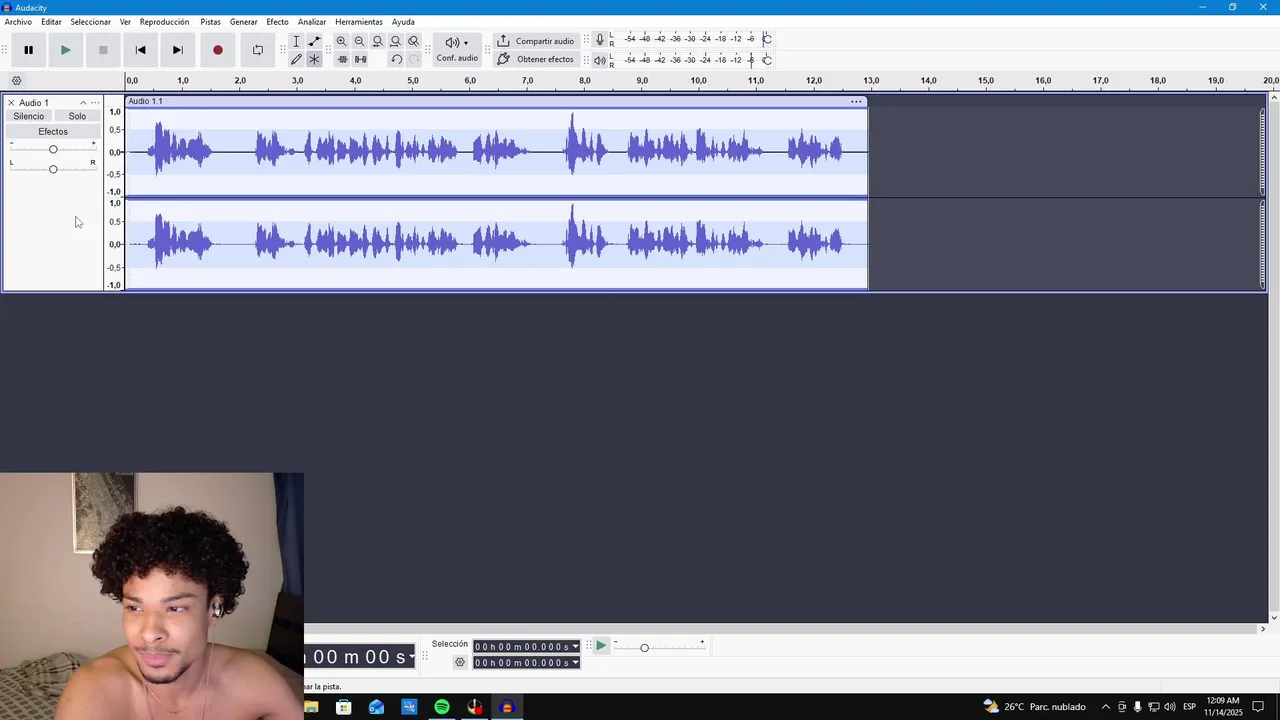
Task: Open Microsoft Store from the taskbar
Action: coord(343,707)
